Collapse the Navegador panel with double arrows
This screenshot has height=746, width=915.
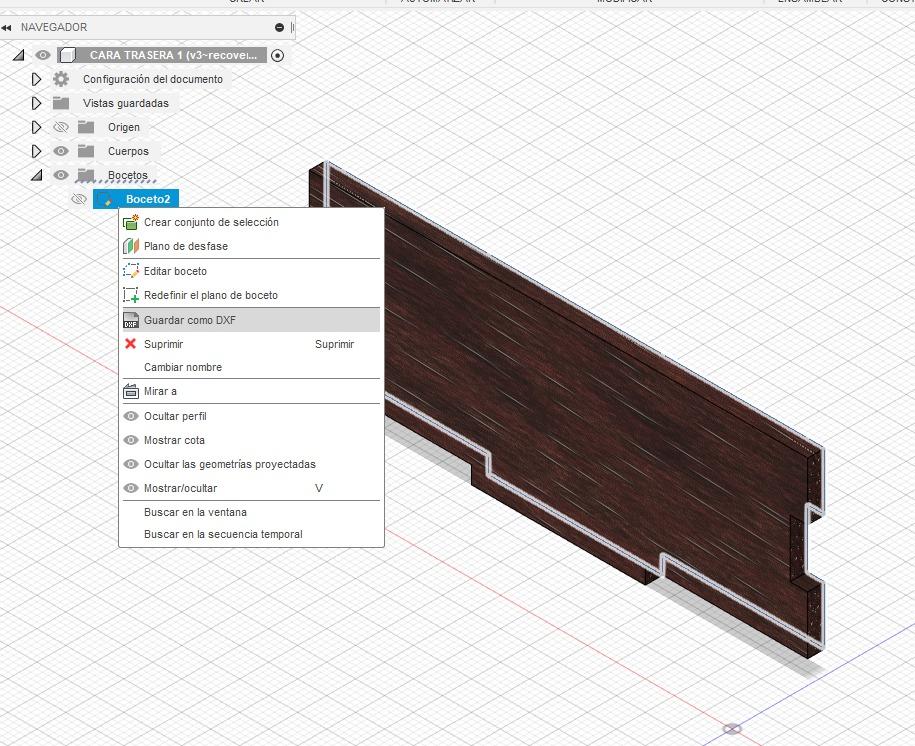(6, 27)
